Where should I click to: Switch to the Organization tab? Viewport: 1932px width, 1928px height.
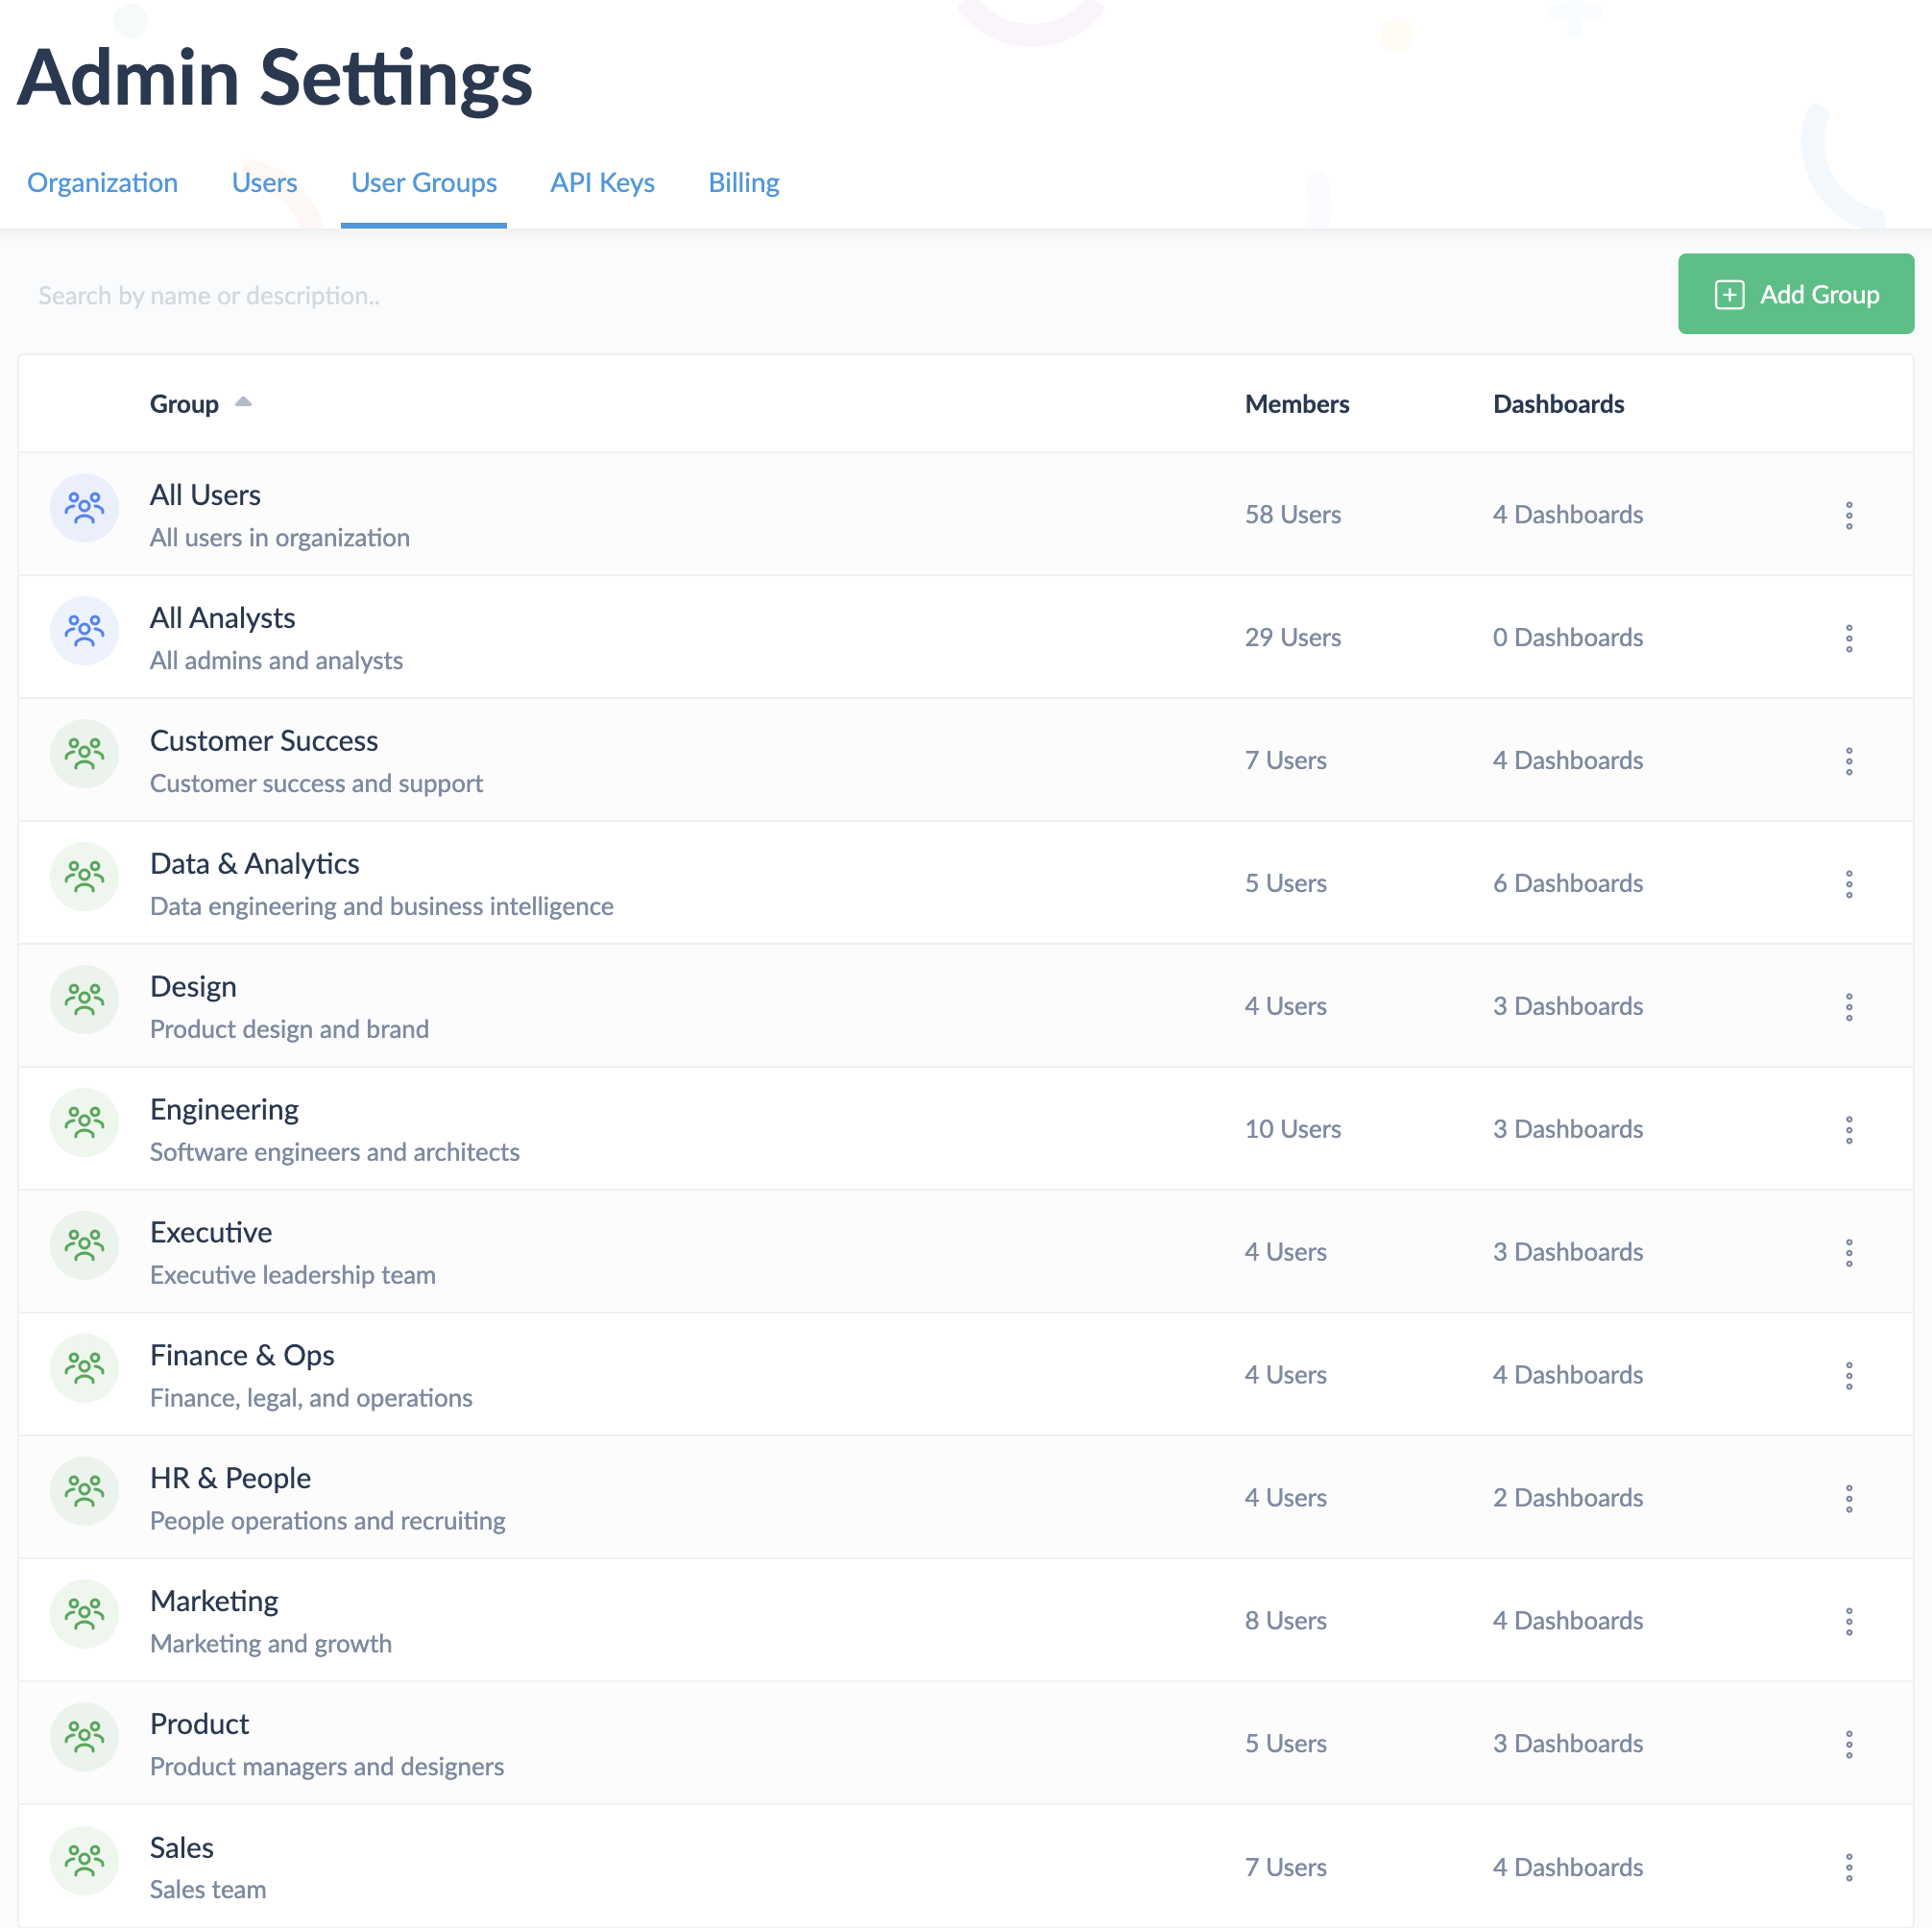click(x=102, y=183)
